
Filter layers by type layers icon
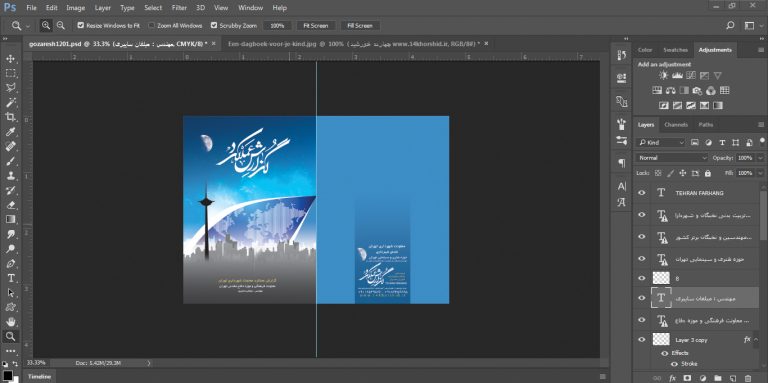(x=721, y=143)
